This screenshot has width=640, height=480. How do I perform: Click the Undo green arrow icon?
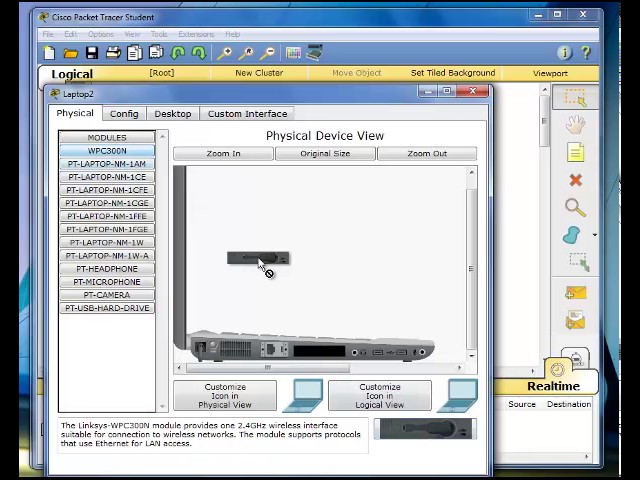pyautogui.click(x=178, y=53)
